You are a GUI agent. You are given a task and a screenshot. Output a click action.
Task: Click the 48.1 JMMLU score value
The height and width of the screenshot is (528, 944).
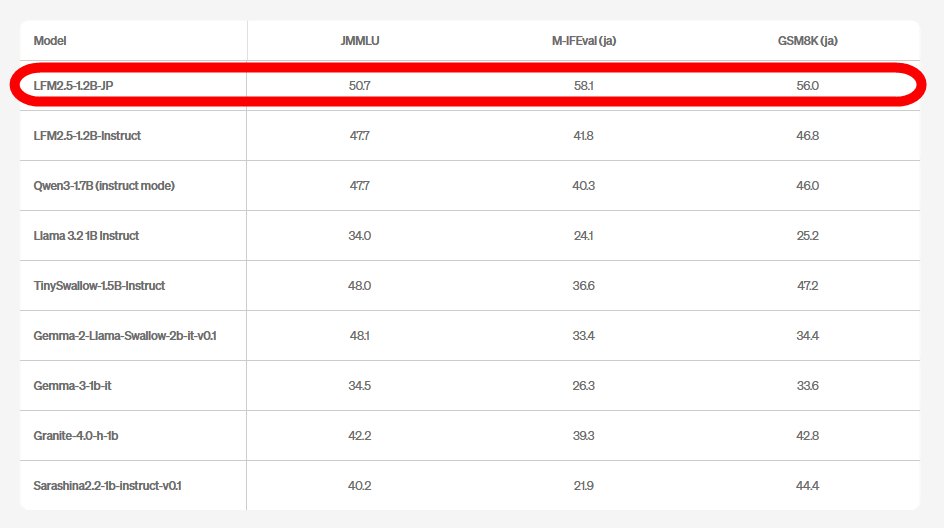[360, 335]
